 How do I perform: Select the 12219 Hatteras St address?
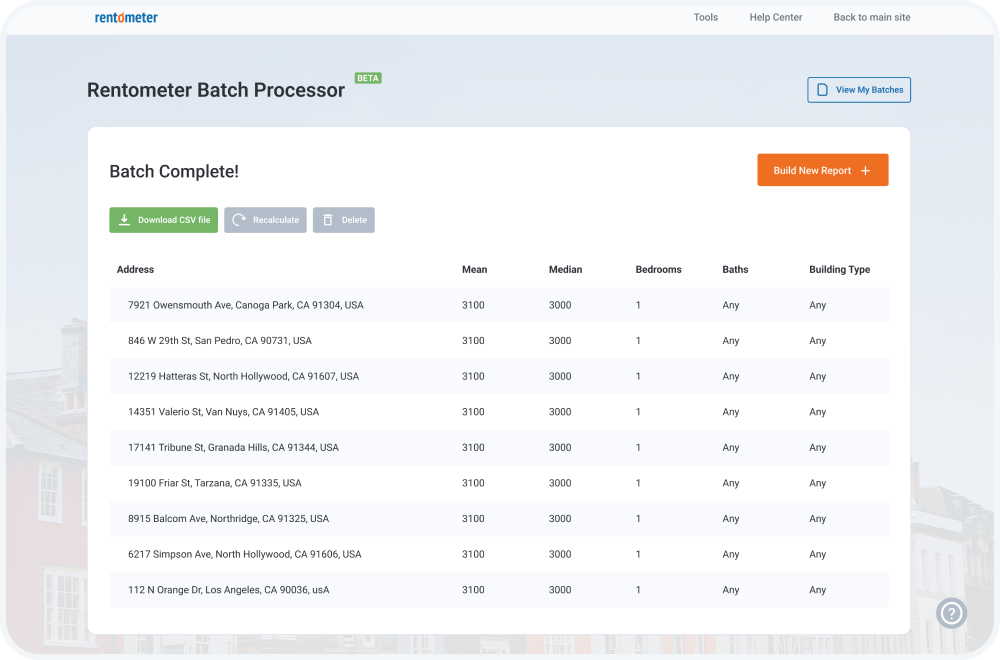click(x=244, y=377)
